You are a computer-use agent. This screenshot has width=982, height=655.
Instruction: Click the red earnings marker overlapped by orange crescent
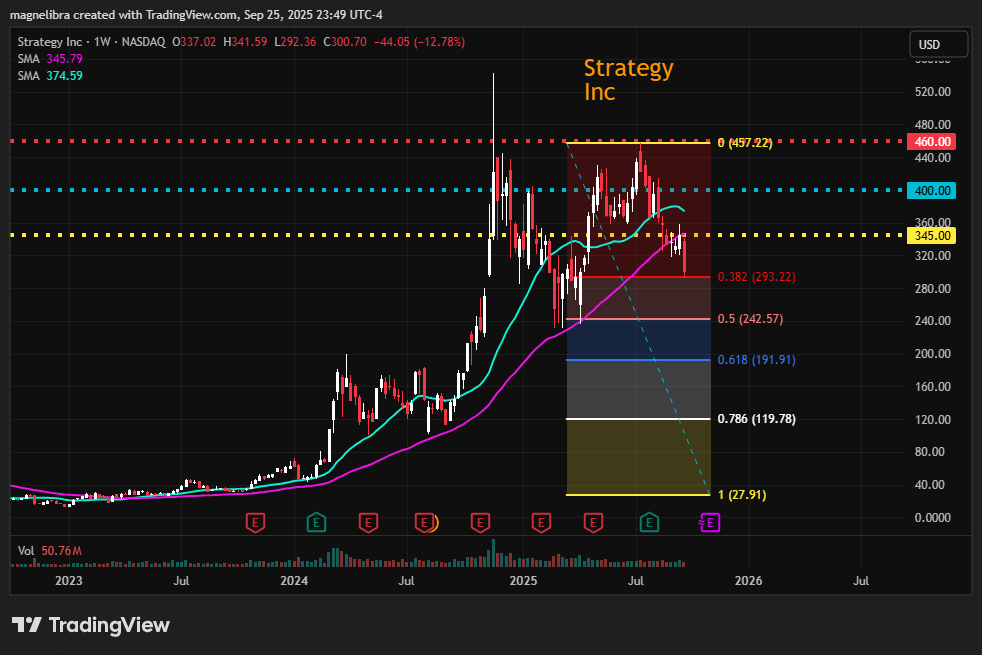tap(424, 522)
